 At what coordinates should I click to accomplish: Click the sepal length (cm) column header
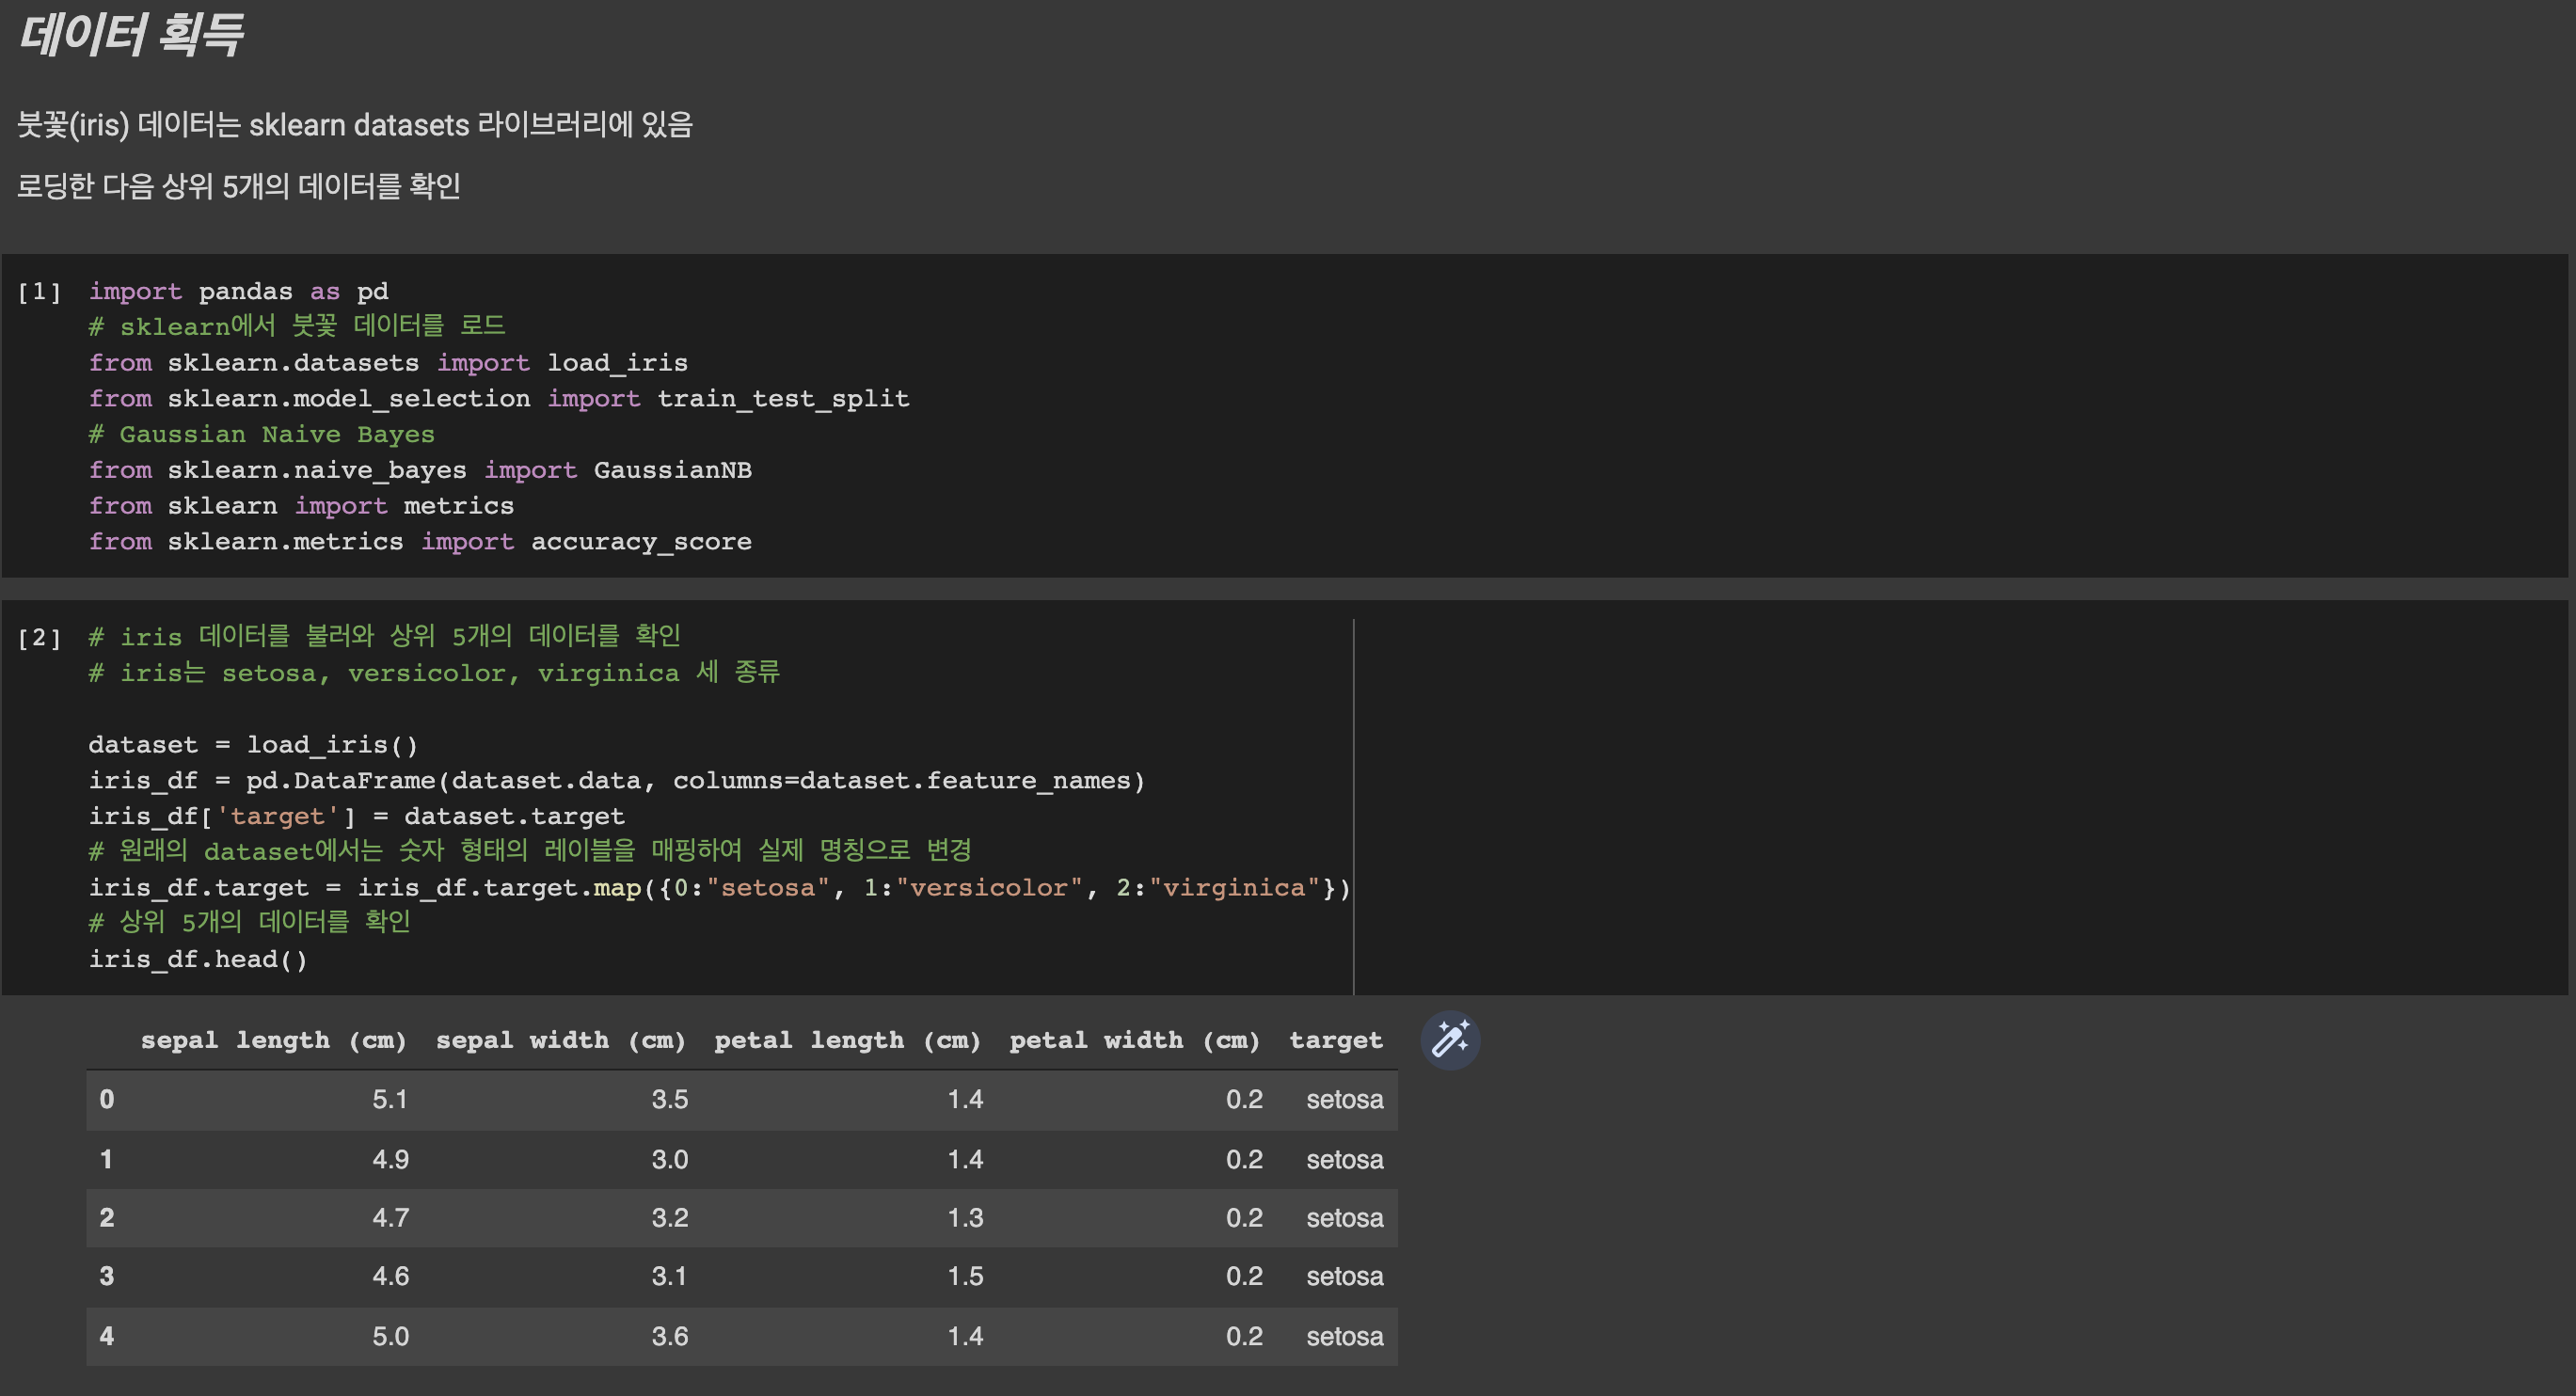(x=273, y=1040)
